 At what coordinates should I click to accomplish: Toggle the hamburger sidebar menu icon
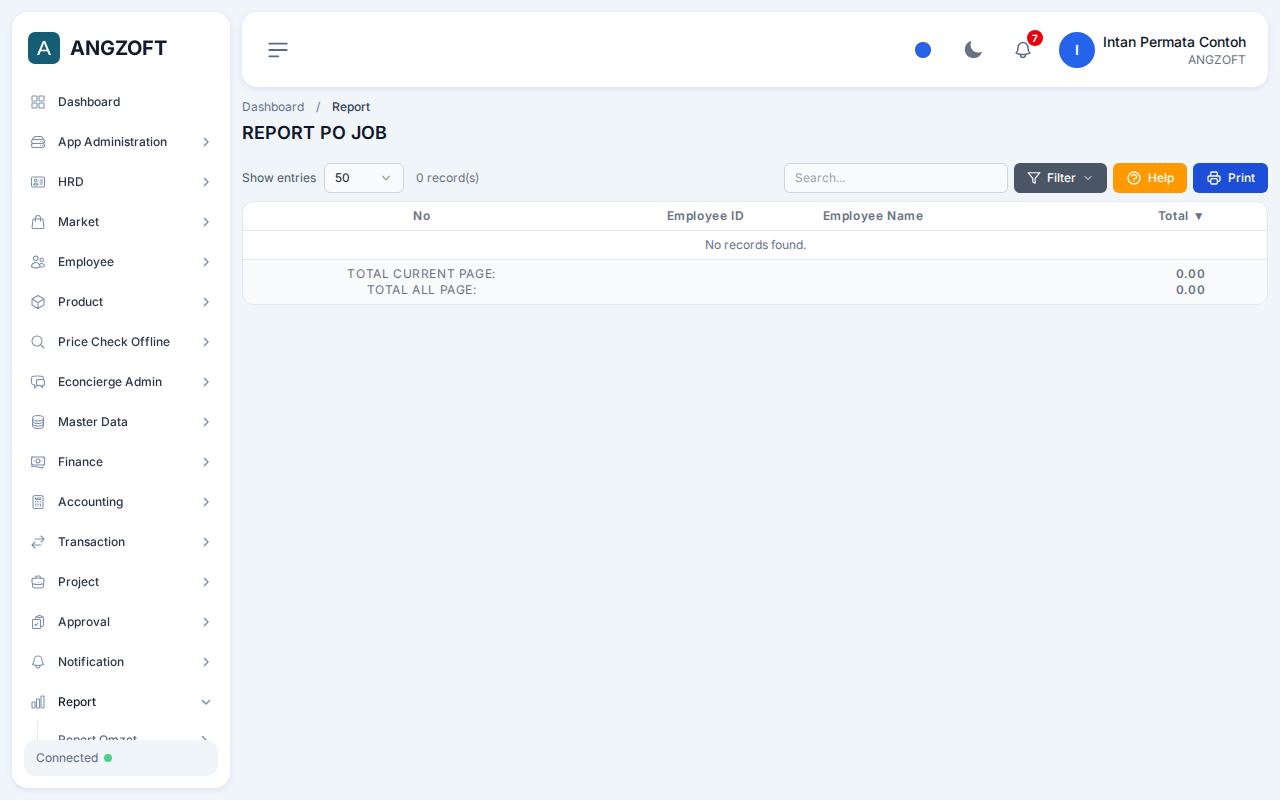[278, 50]
